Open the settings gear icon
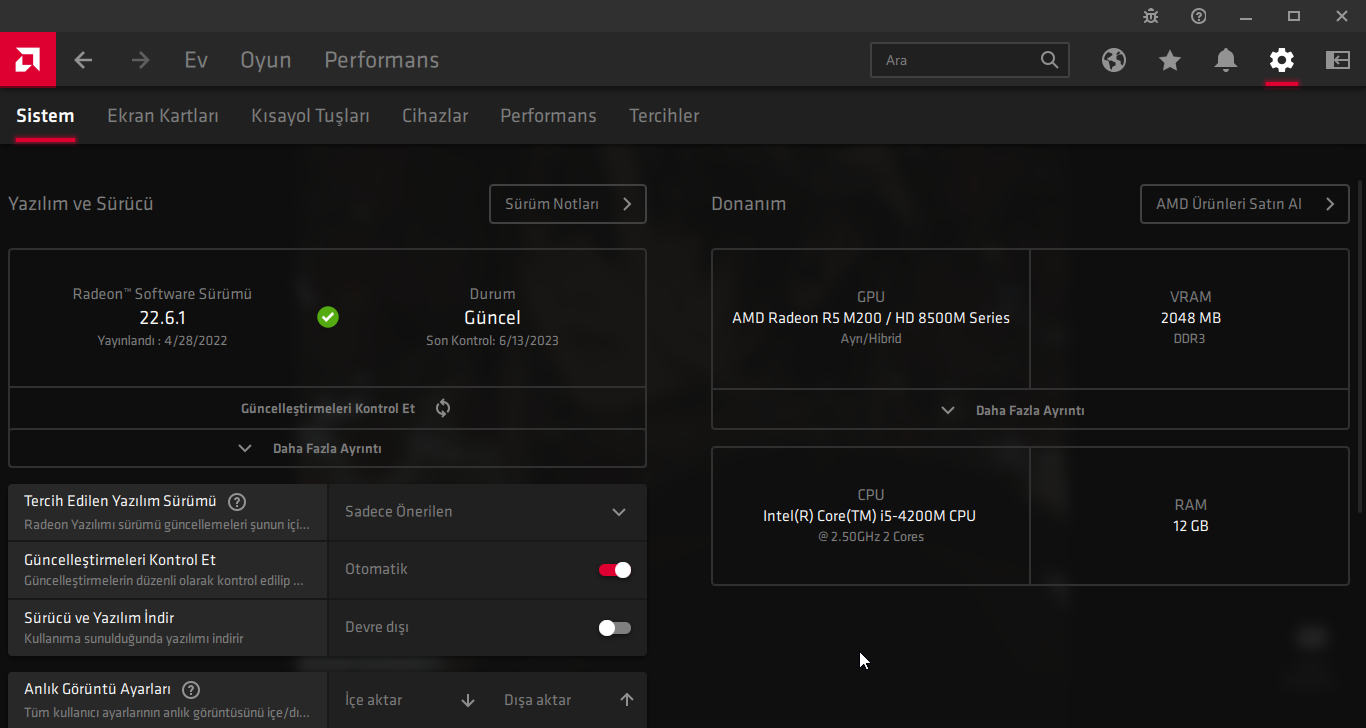 pos(1281,60)
